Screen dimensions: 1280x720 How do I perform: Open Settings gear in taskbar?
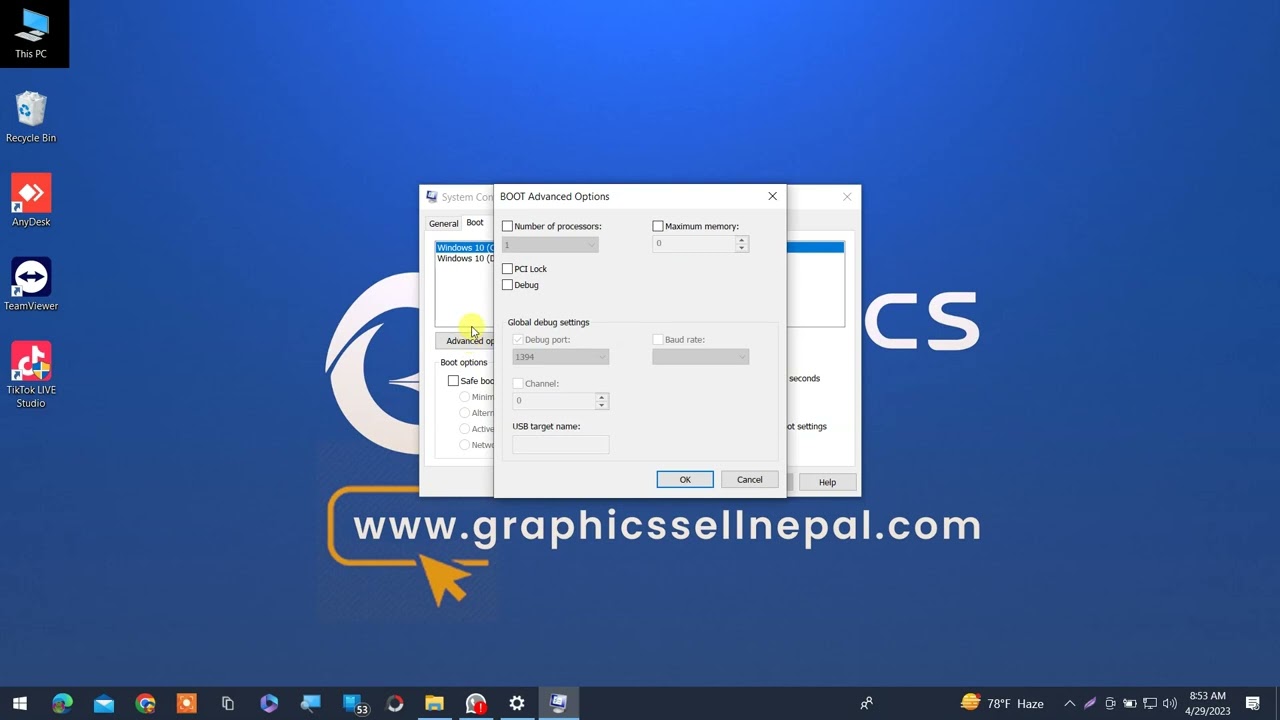tap(517, 704)
